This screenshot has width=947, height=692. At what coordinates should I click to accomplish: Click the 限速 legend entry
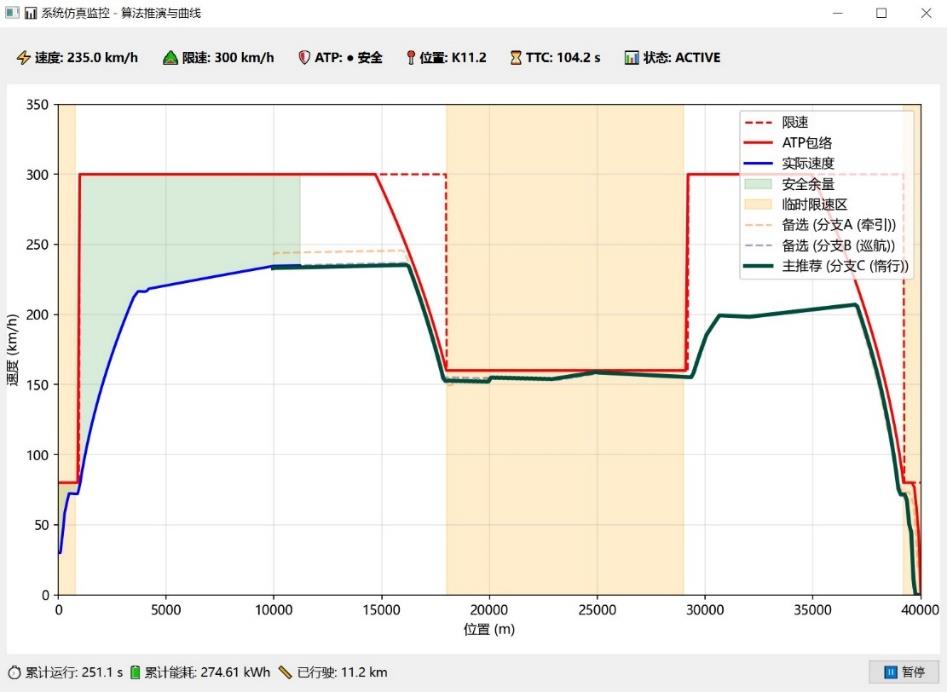click(776, 123)
